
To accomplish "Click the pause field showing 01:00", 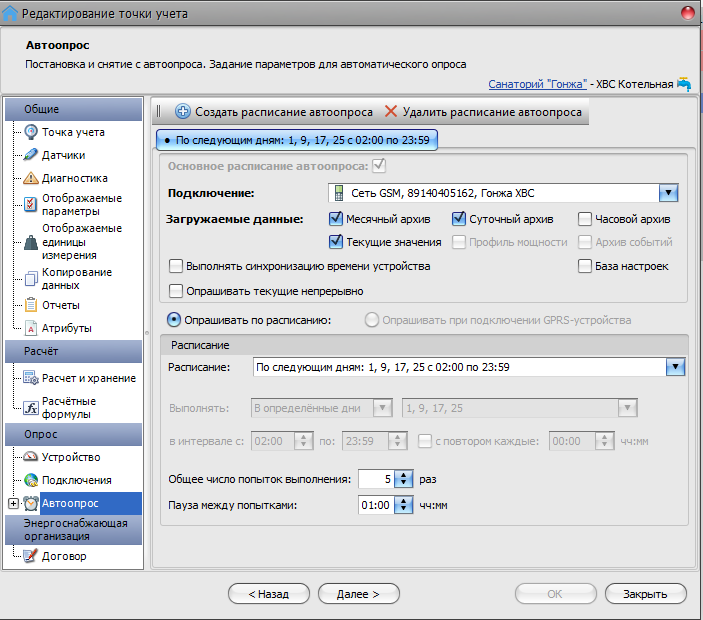I will (377, 505).
